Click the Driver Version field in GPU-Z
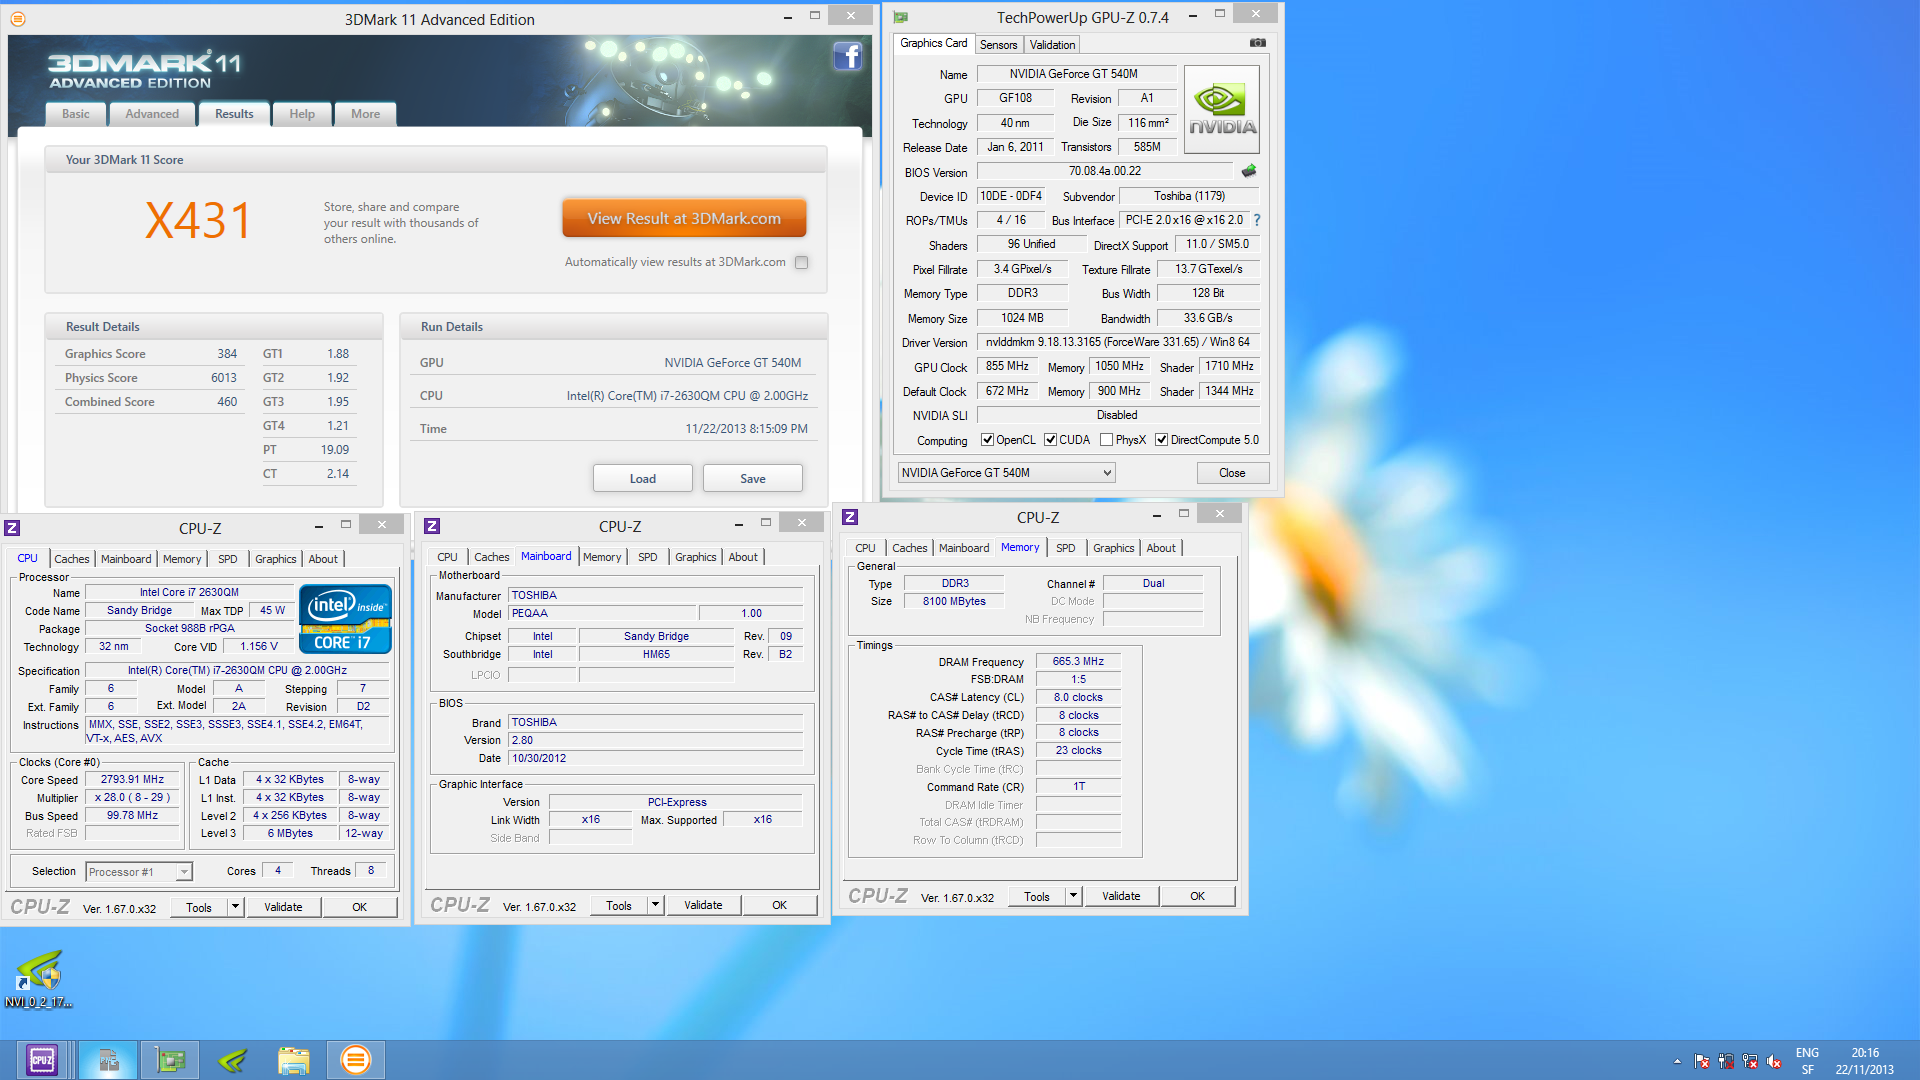 tap(1117, 342)
